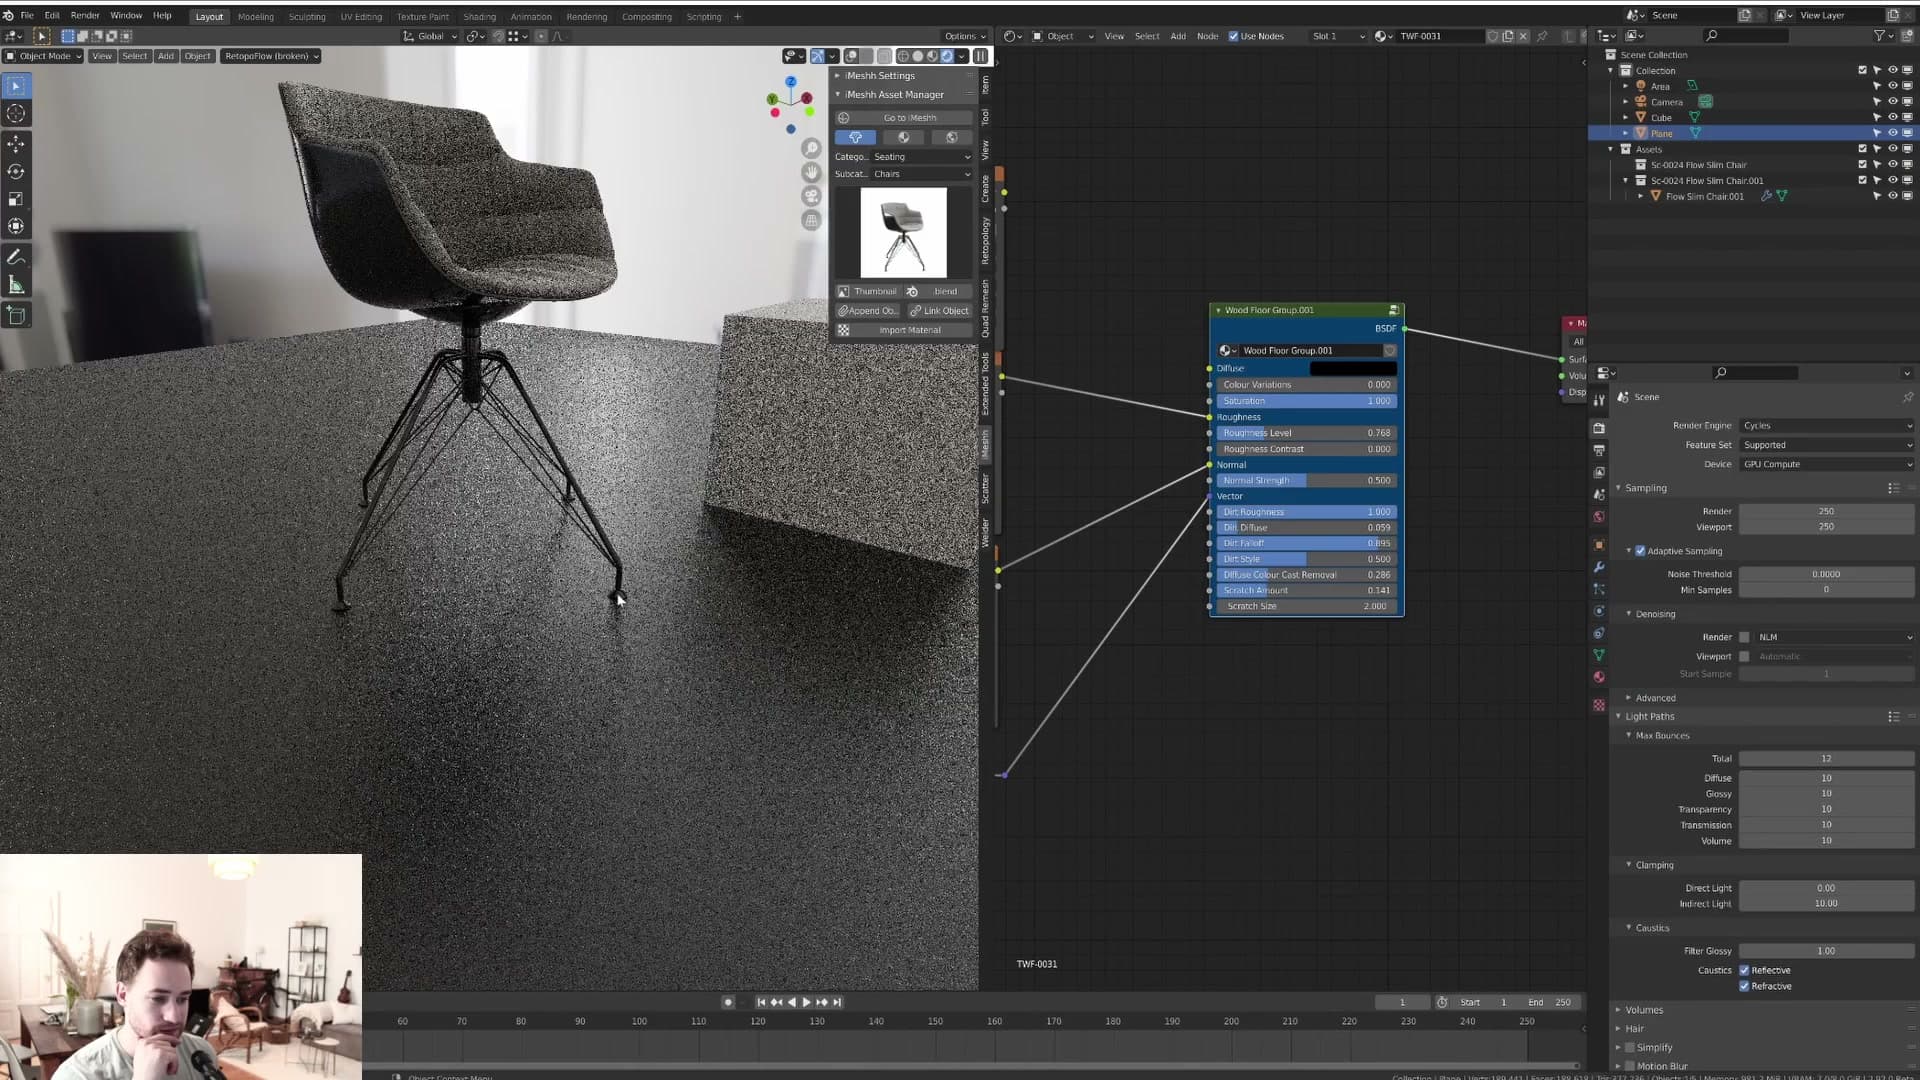Open the Modifier properties wrench tab

(x=1599, y=567)
